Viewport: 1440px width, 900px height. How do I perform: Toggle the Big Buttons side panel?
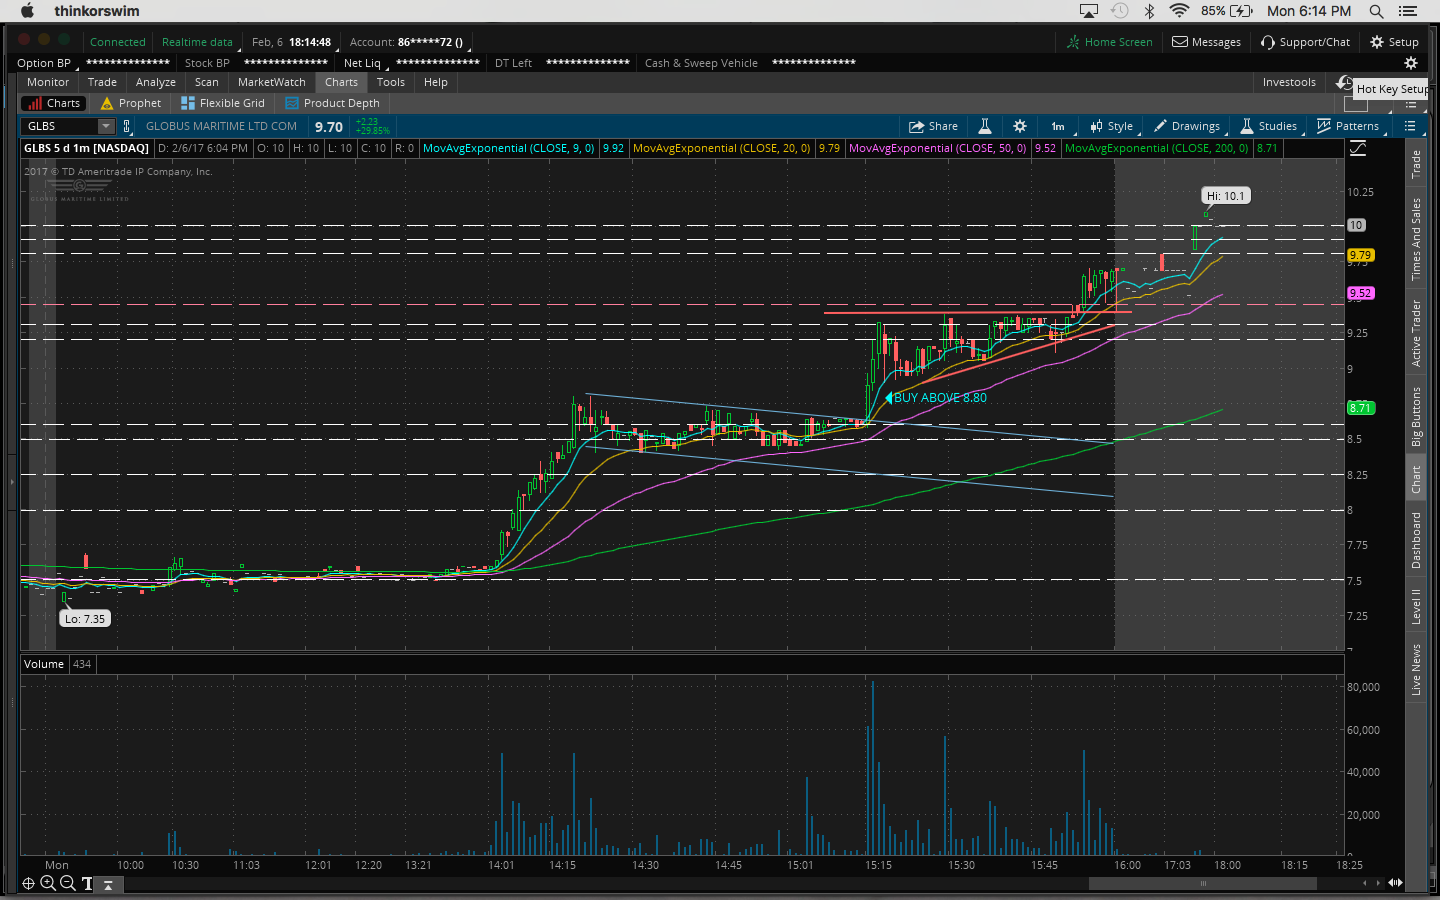[x=1416, y=416]
